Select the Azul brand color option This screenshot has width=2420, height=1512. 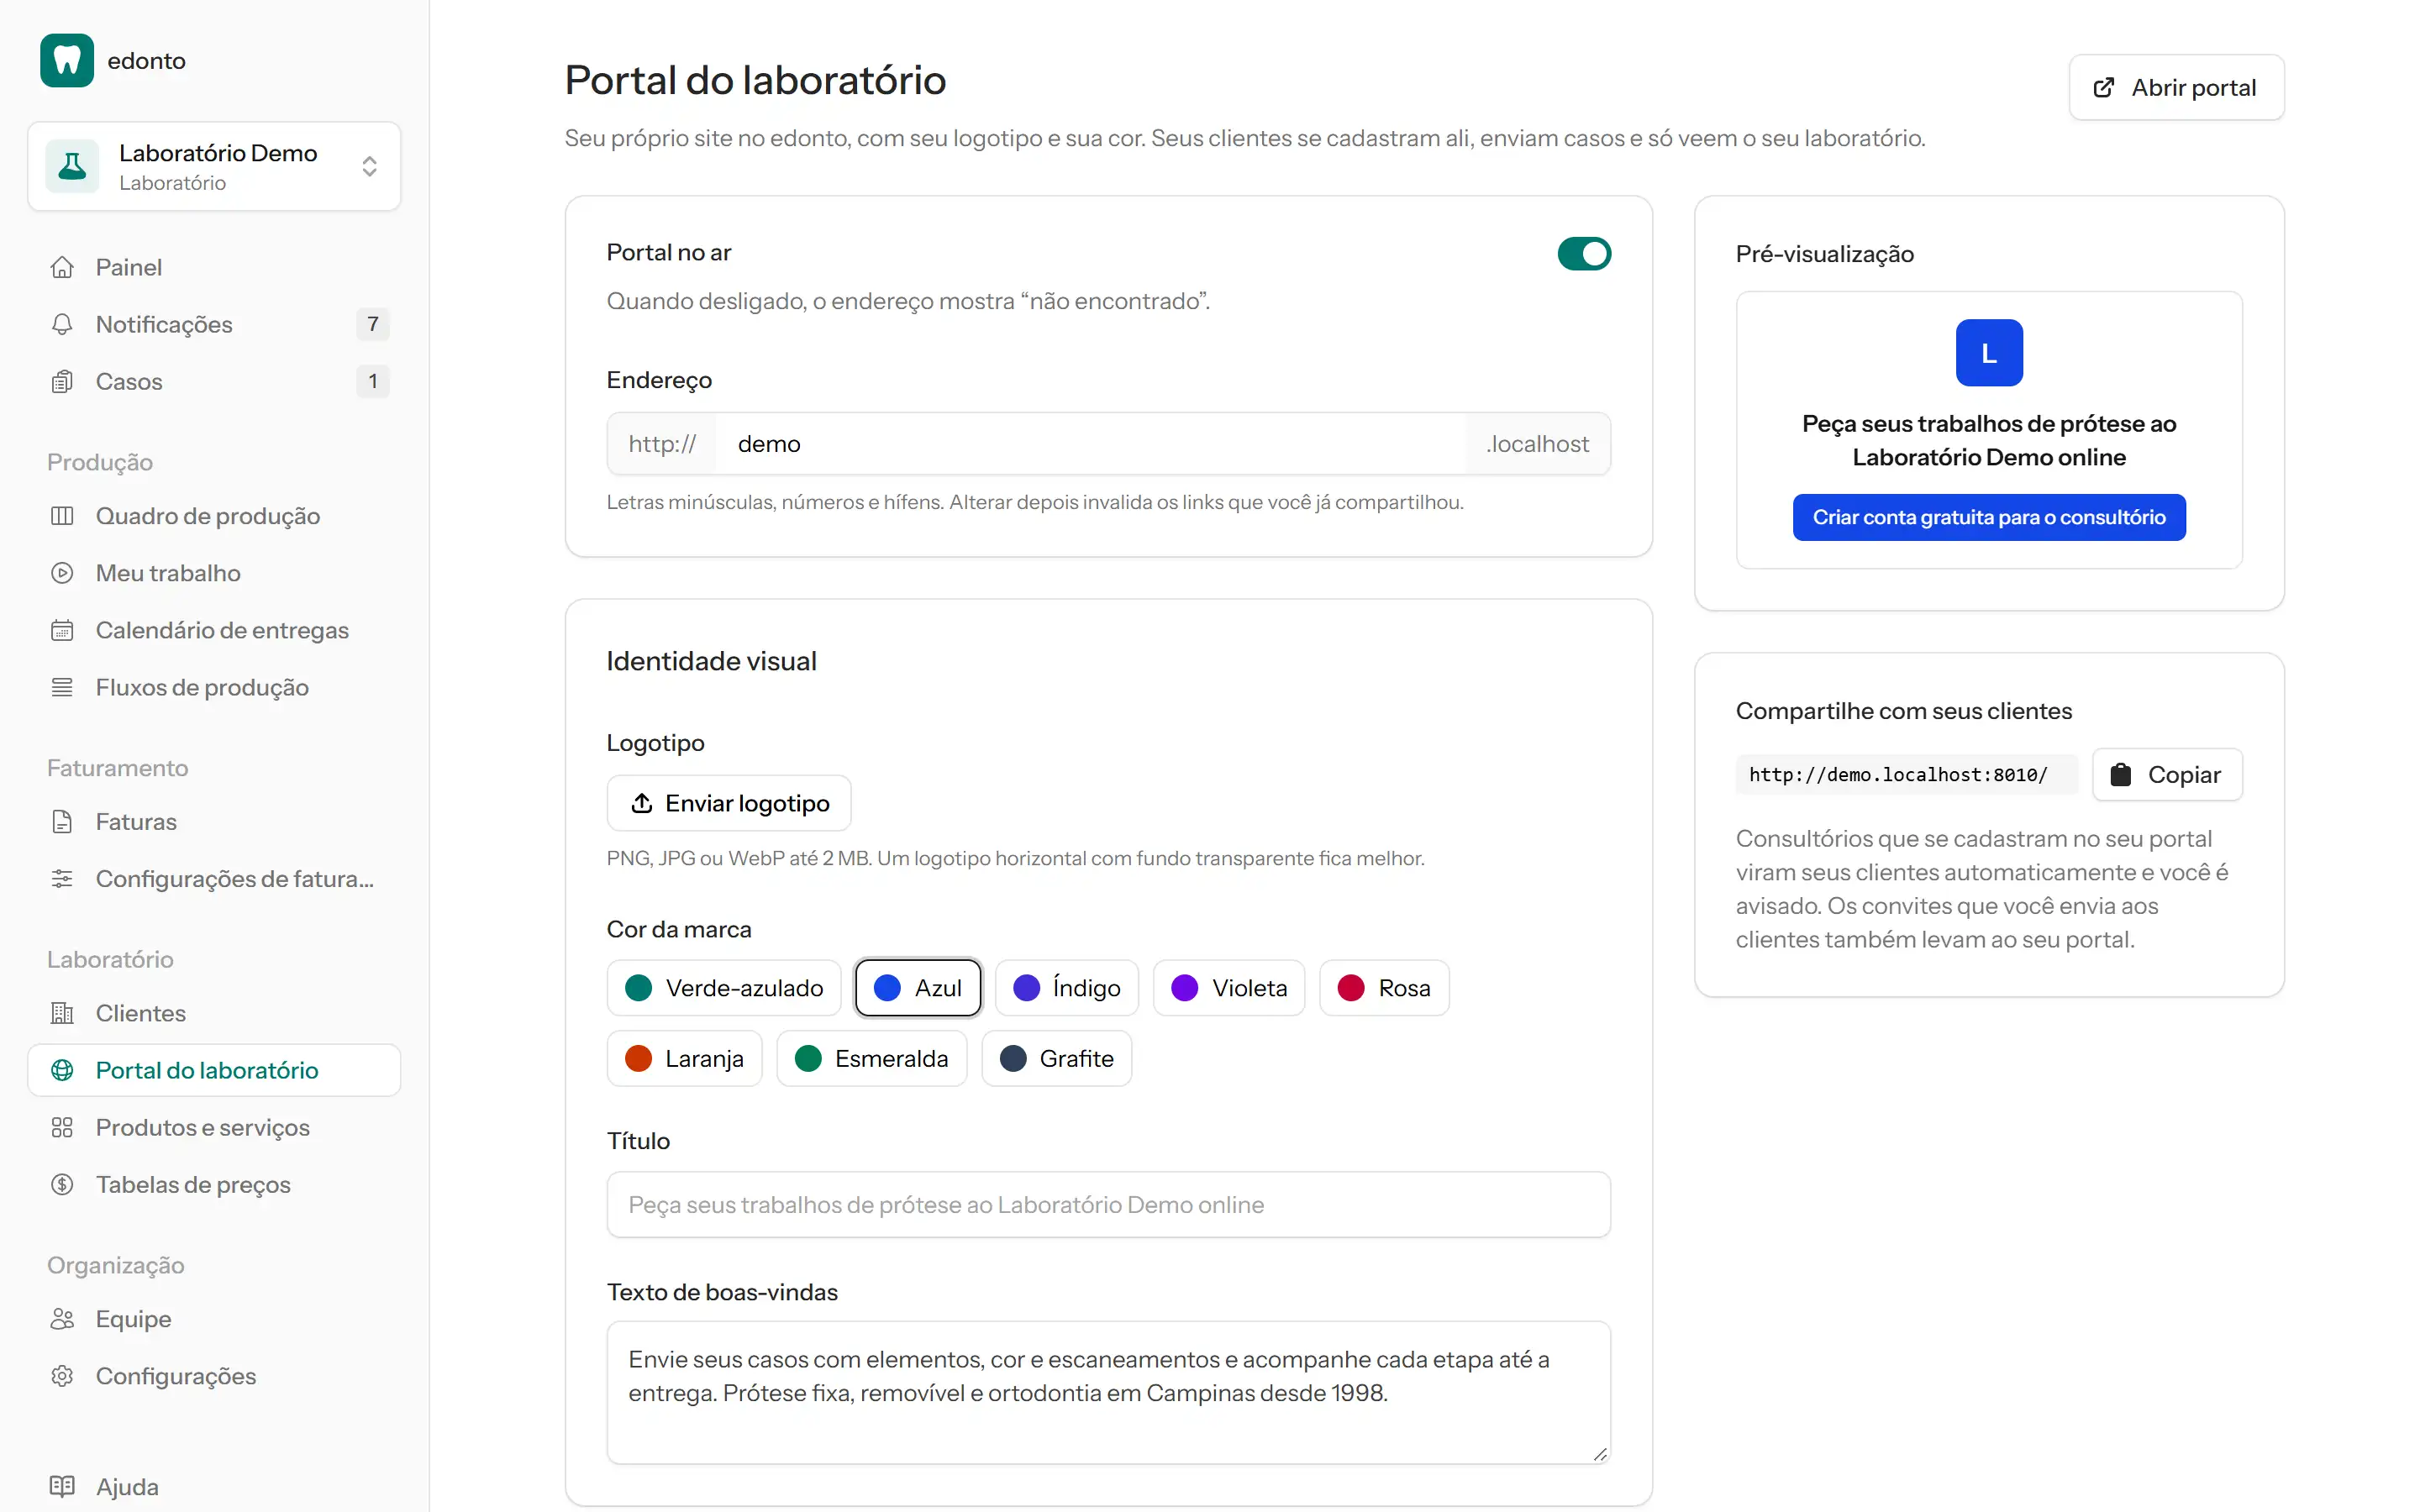click(917, 988)
